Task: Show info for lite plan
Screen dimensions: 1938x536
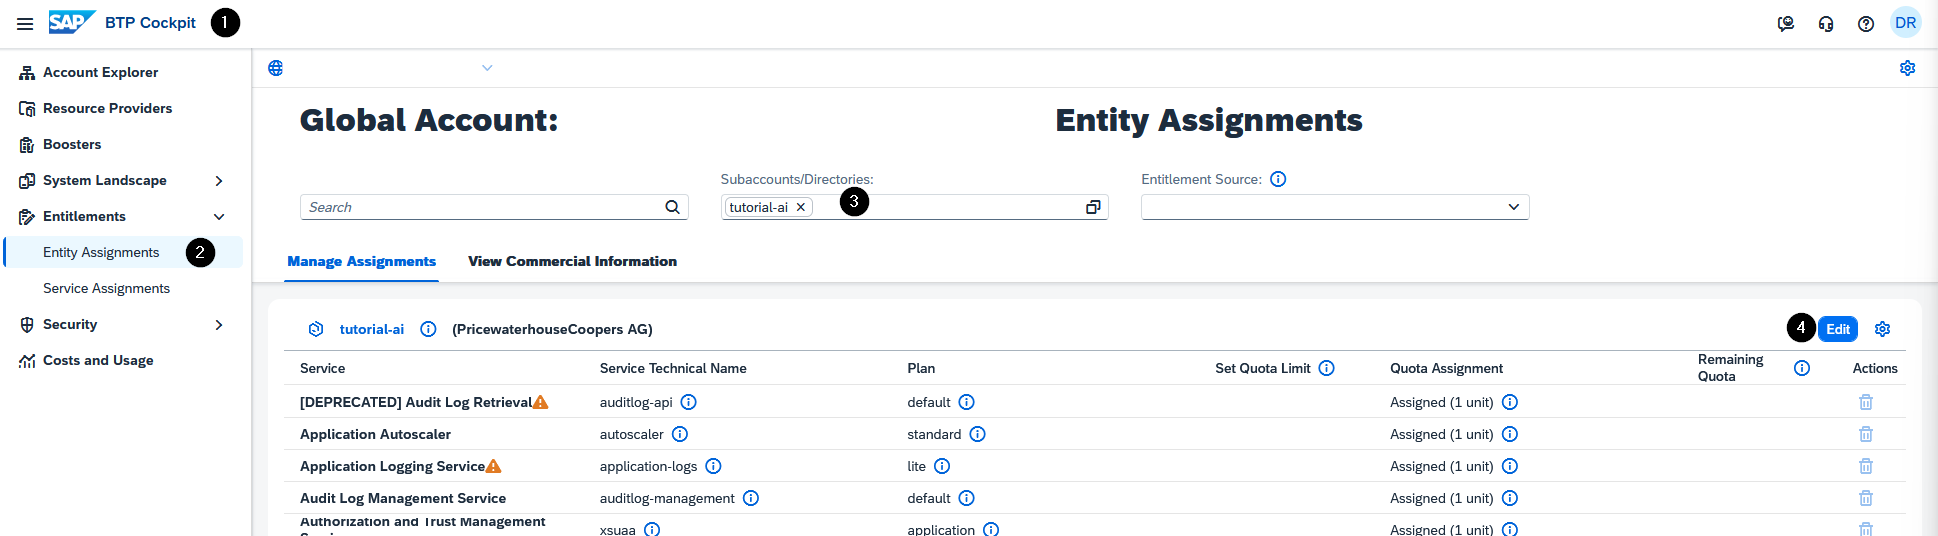Action: (x=942, y=466)
